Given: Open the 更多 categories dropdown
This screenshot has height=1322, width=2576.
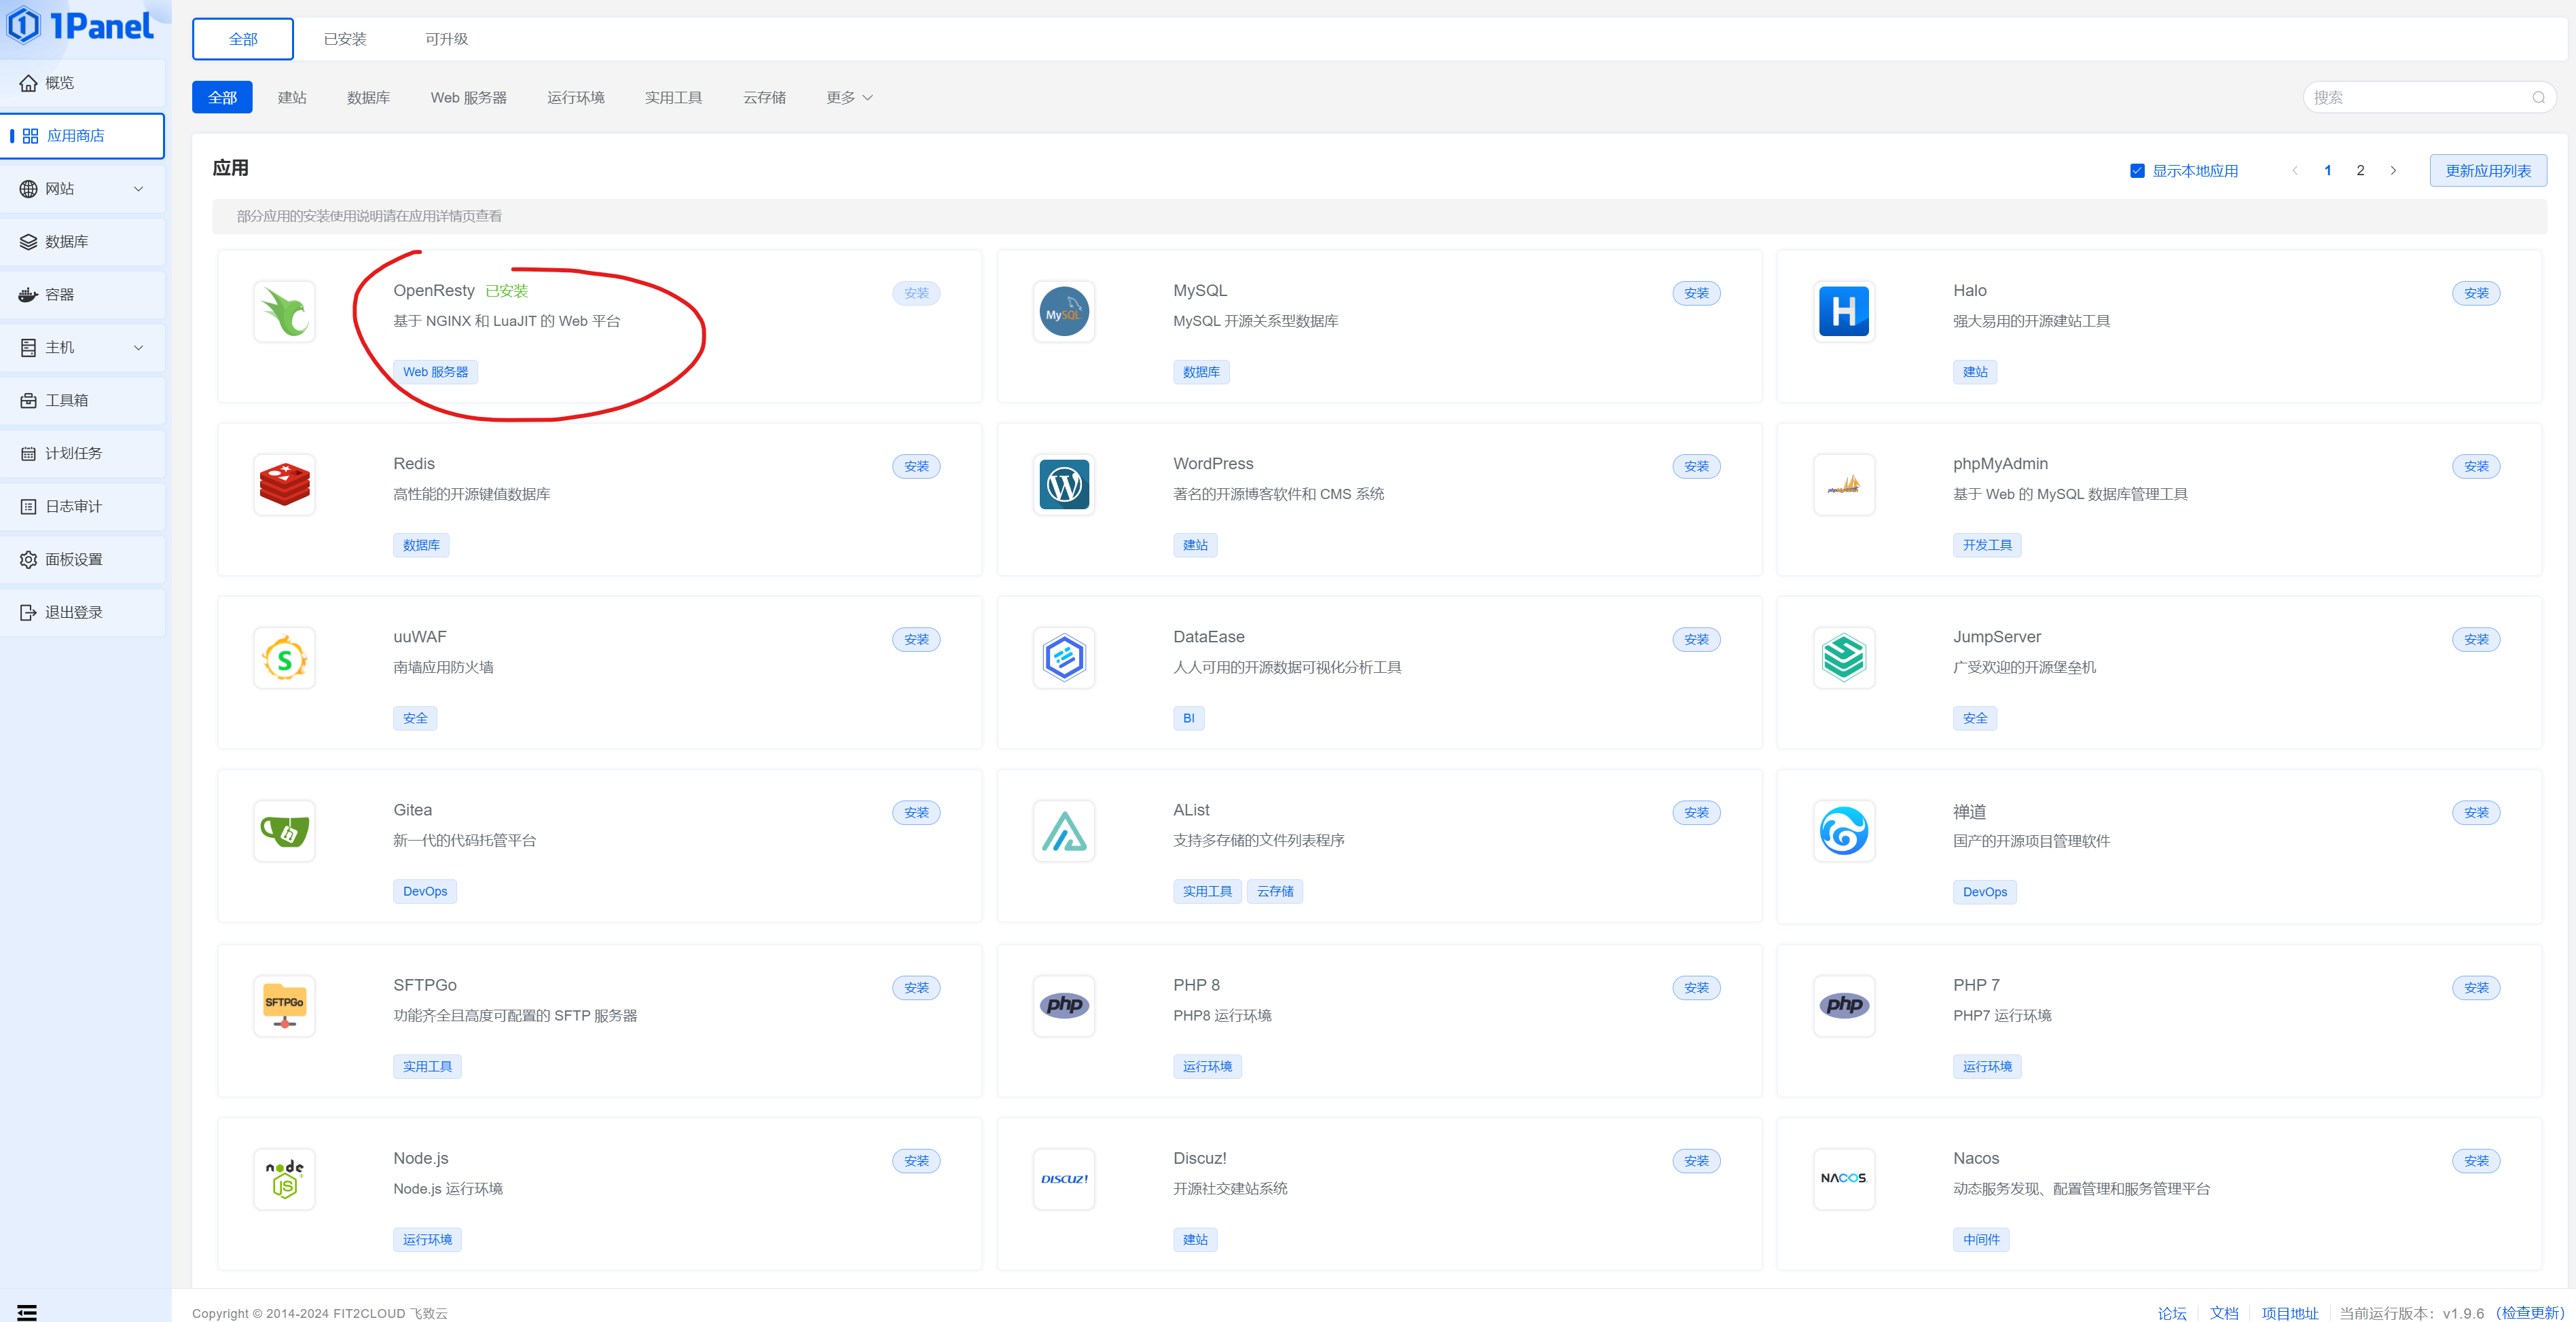Looking at the screenshot, I should click(849, 98).
